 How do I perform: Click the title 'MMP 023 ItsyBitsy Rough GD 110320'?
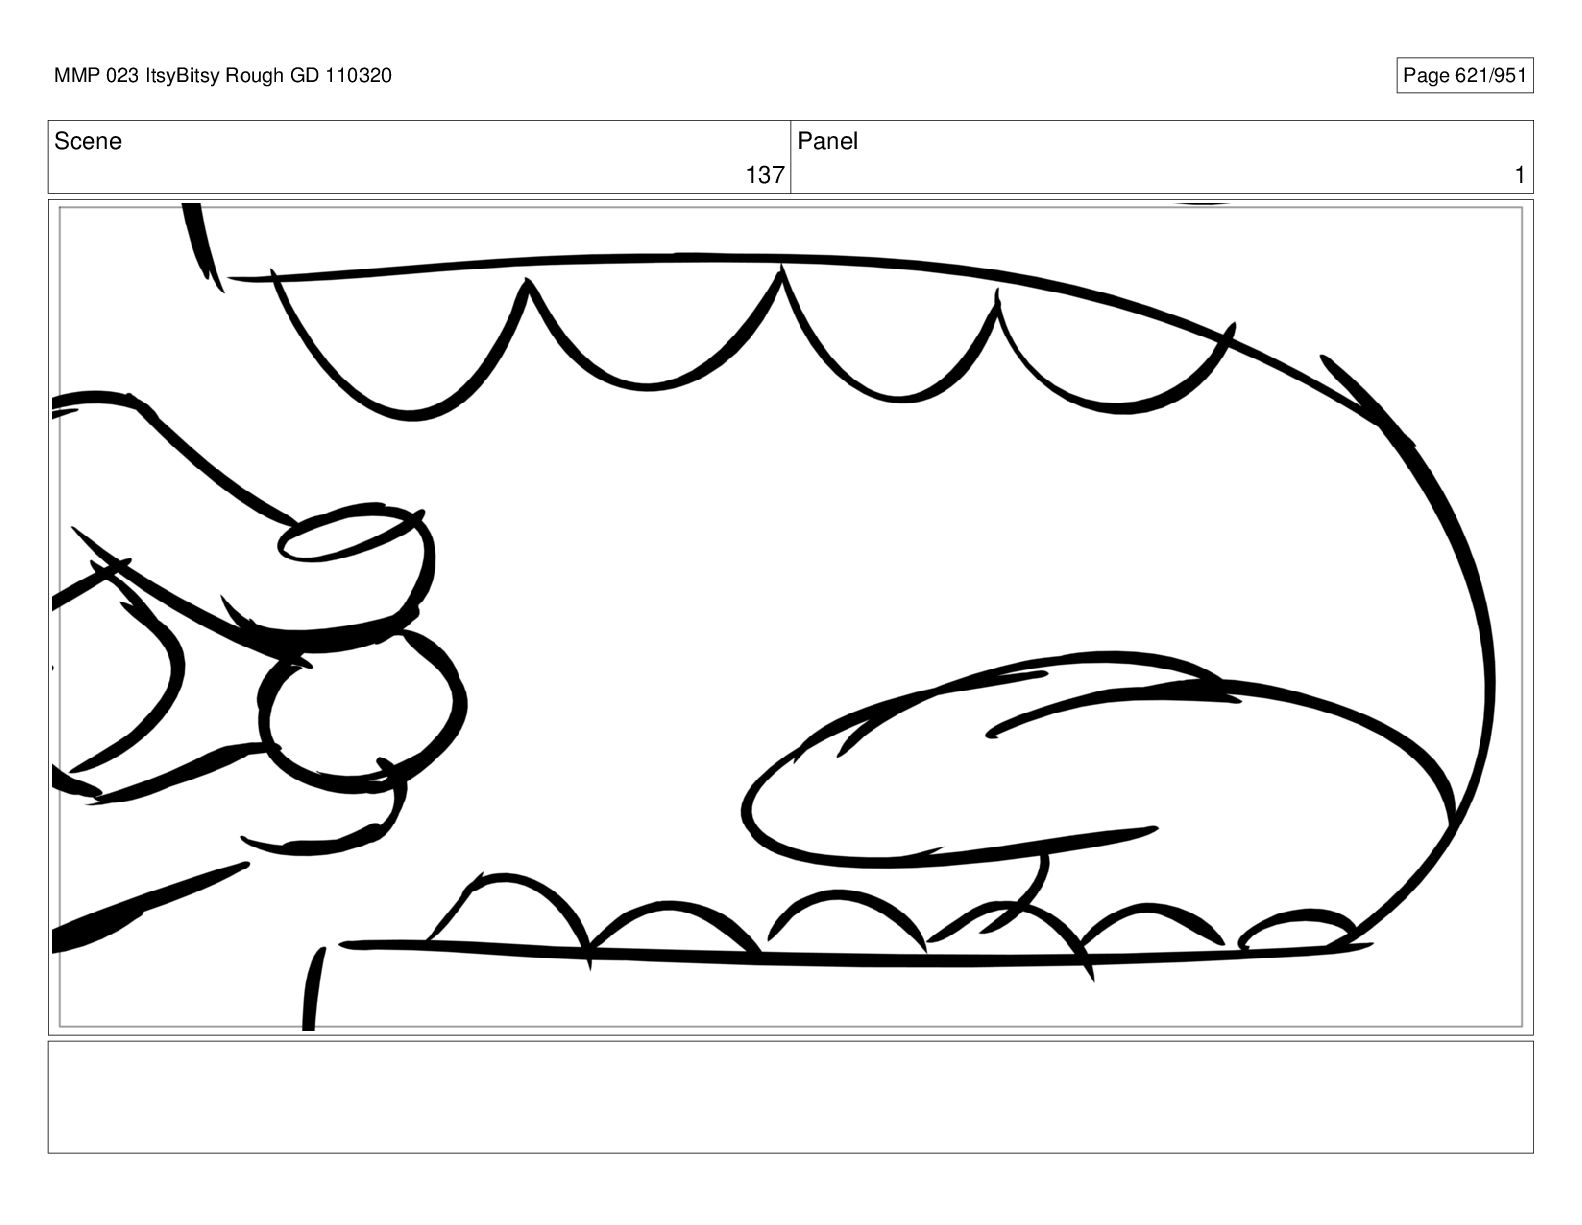[223, 76]
